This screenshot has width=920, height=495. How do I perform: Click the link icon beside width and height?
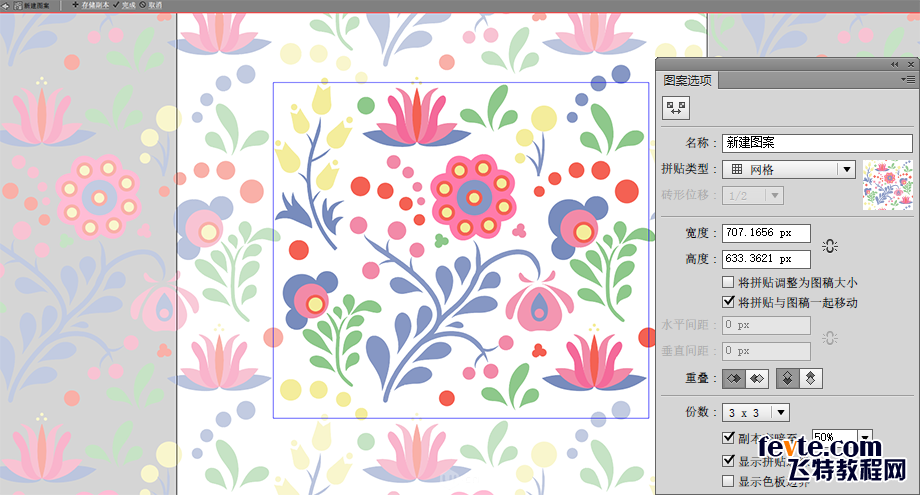coord(830,246)
